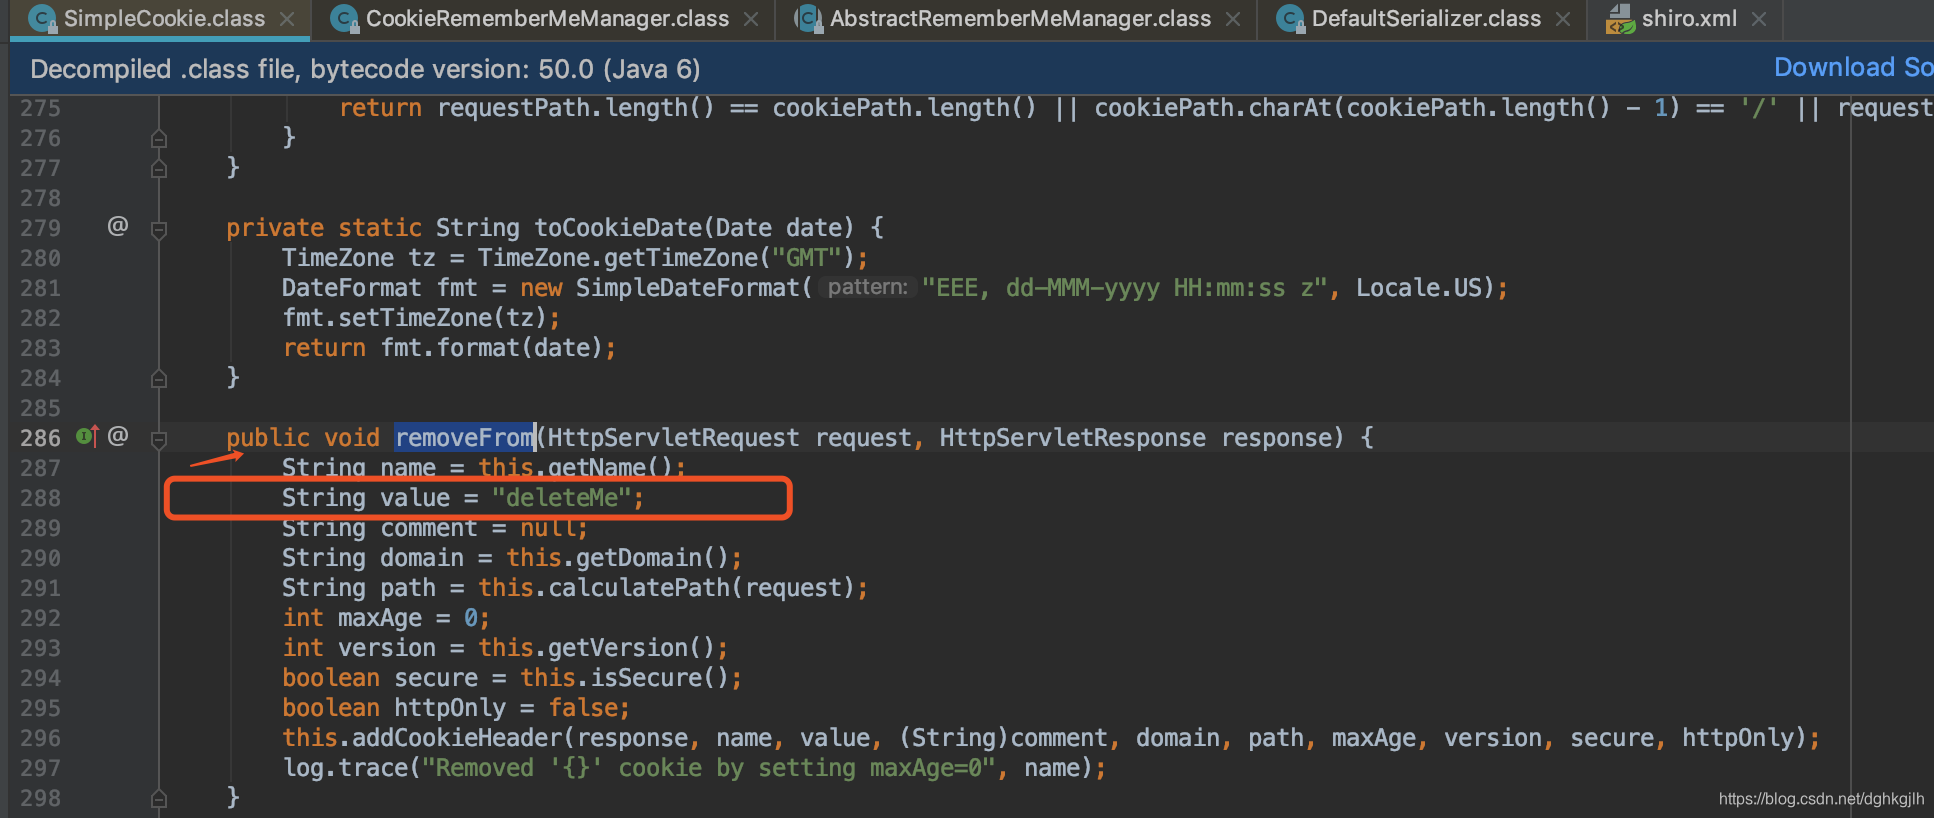The width and height of the screenshot is (1934, 818).
Task: Click the "deleteMe" string literal
Action: tap(562, 498)
